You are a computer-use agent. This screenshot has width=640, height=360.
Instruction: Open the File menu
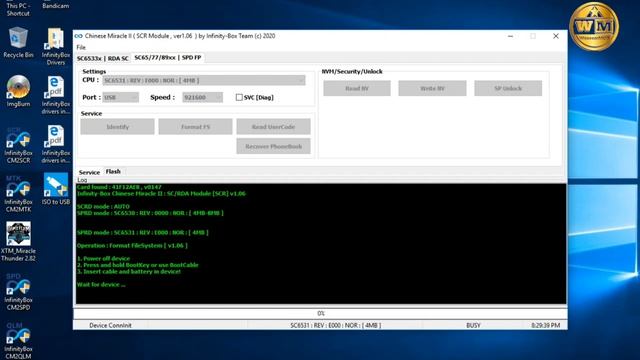point(81,47)
